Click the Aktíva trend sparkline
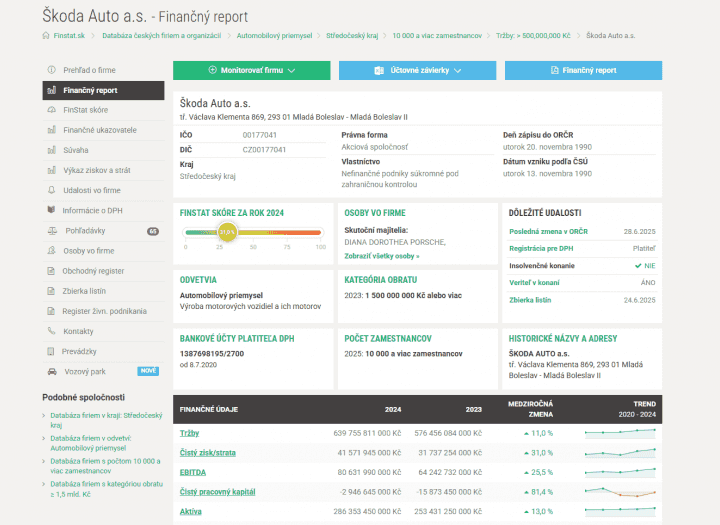Screen dimensions: 720x525 pos(620,511)
